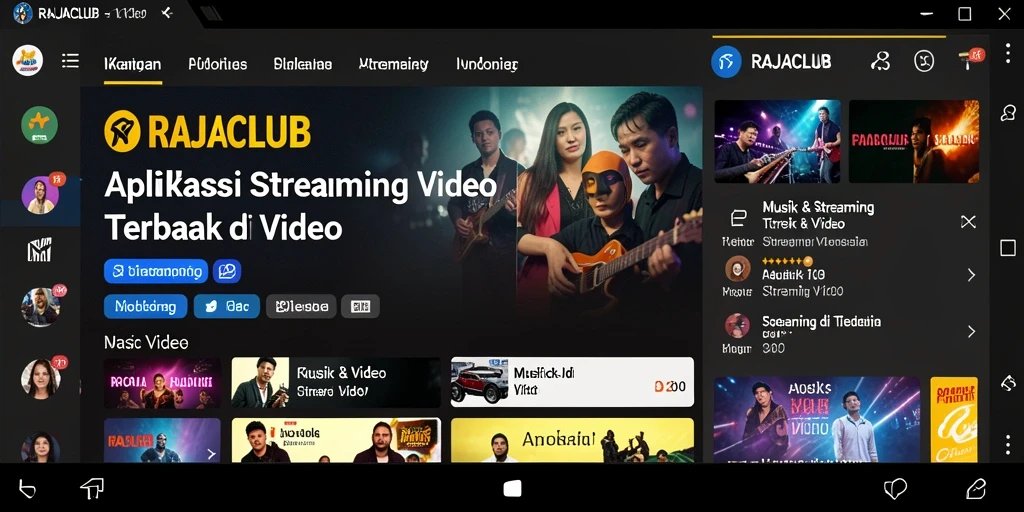Click the round avatar icon in Sceaning row
Viewport: 1024px width, 512px height.
[x=737, y=325]
